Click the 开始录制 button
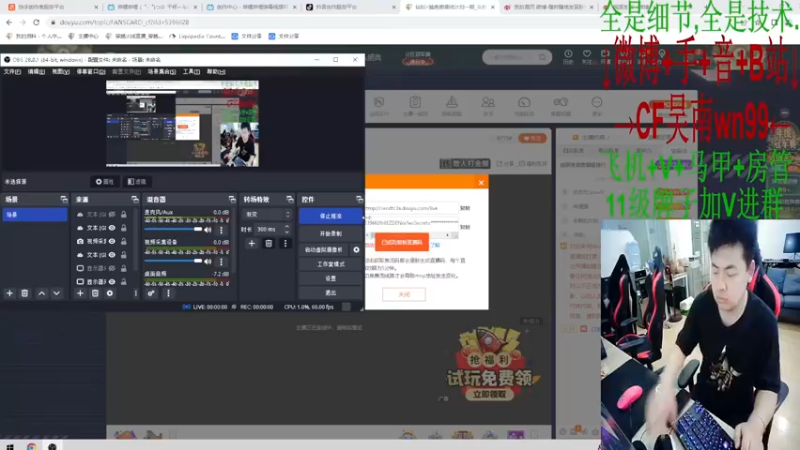The image size is (800, 450). [x=331, y=234]
